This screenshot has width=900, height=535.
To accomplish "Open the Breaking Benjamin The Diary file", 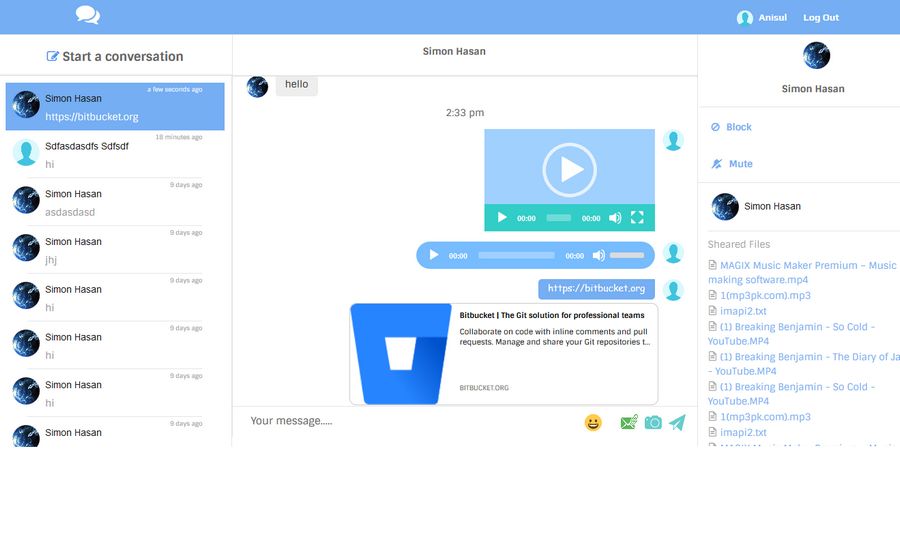I will (x=804, y=364).
